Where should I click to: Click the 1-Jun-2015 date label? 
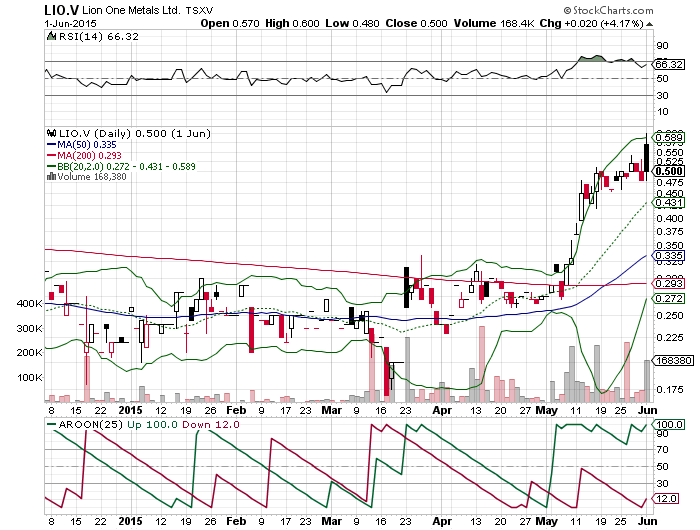71,24
